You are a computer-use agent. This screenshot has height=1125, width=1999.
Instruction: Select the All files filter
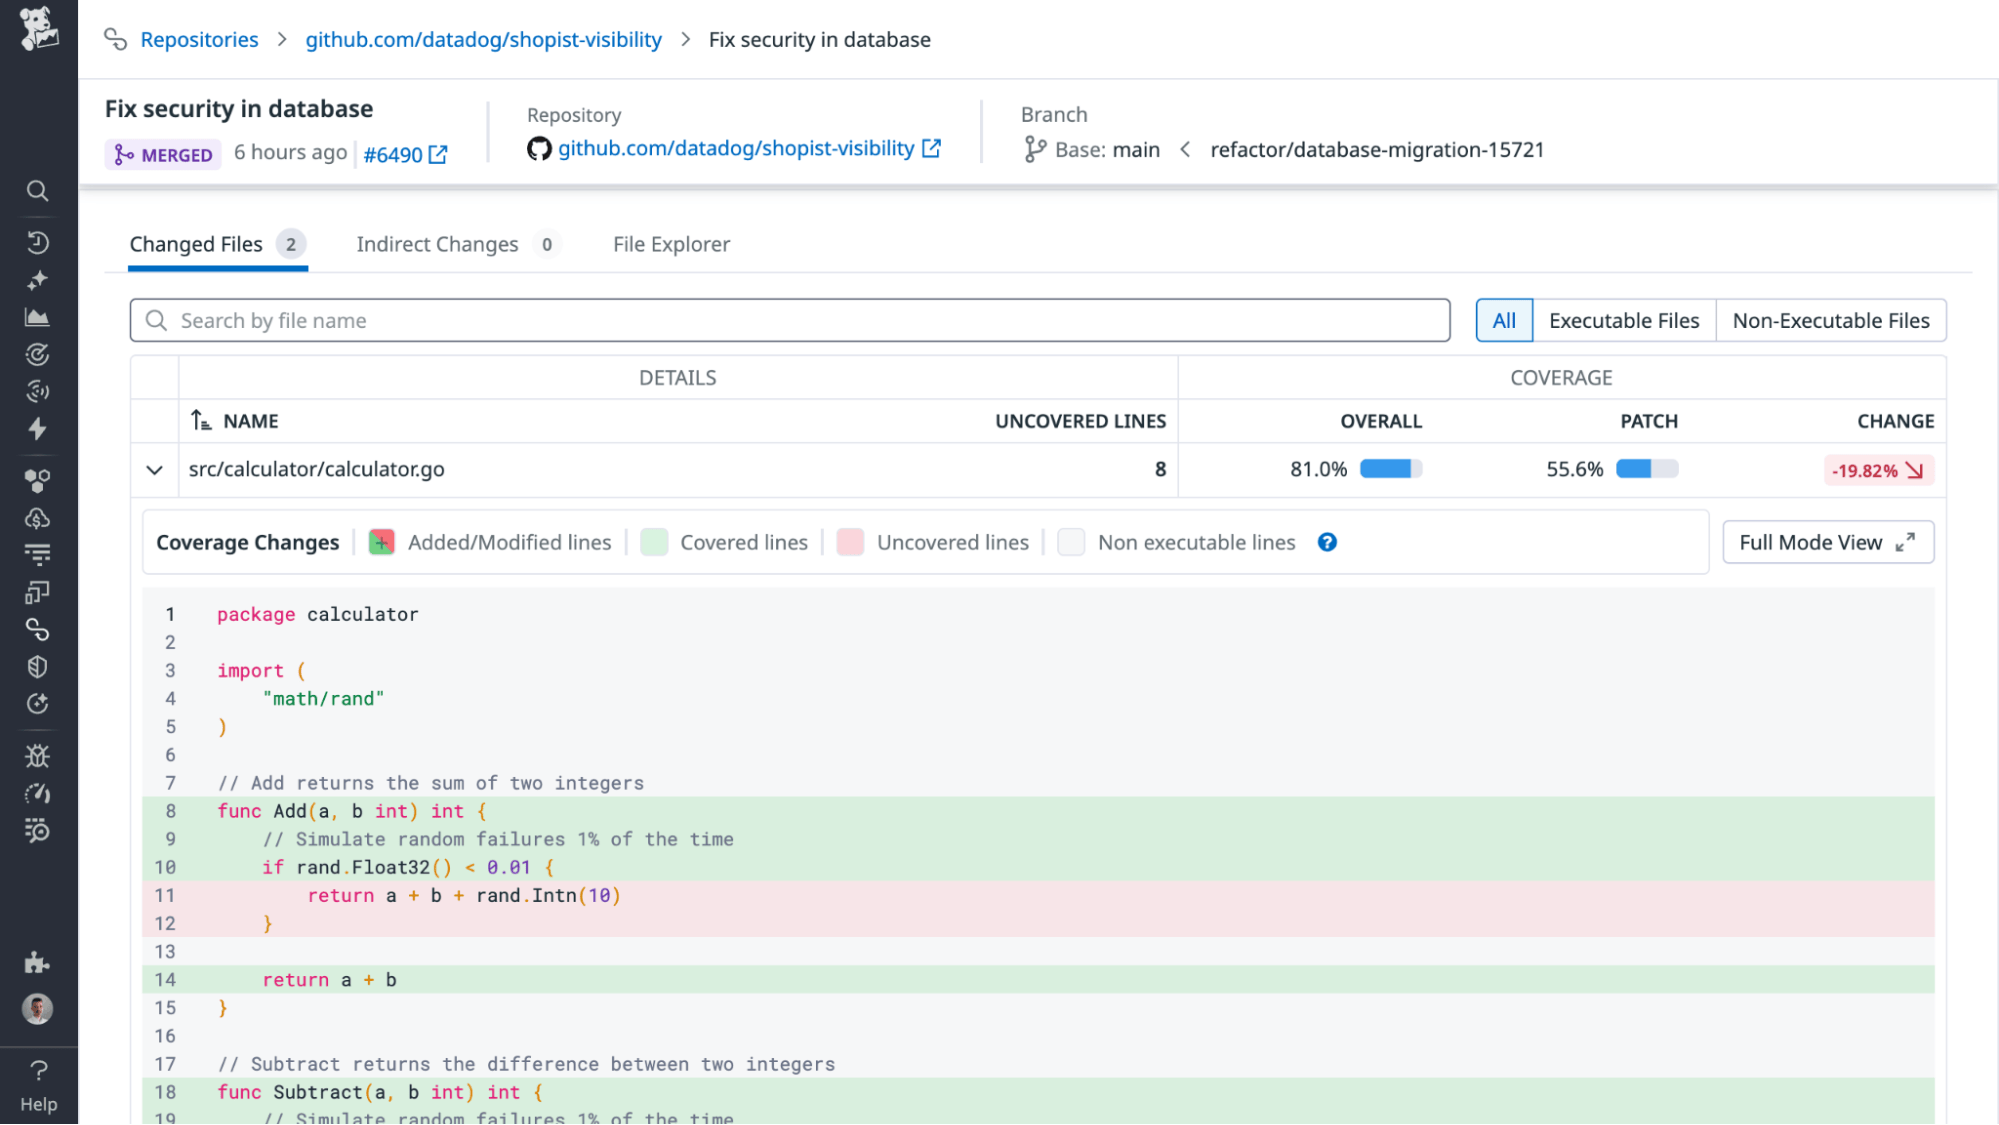click(x=1504, y=320)
